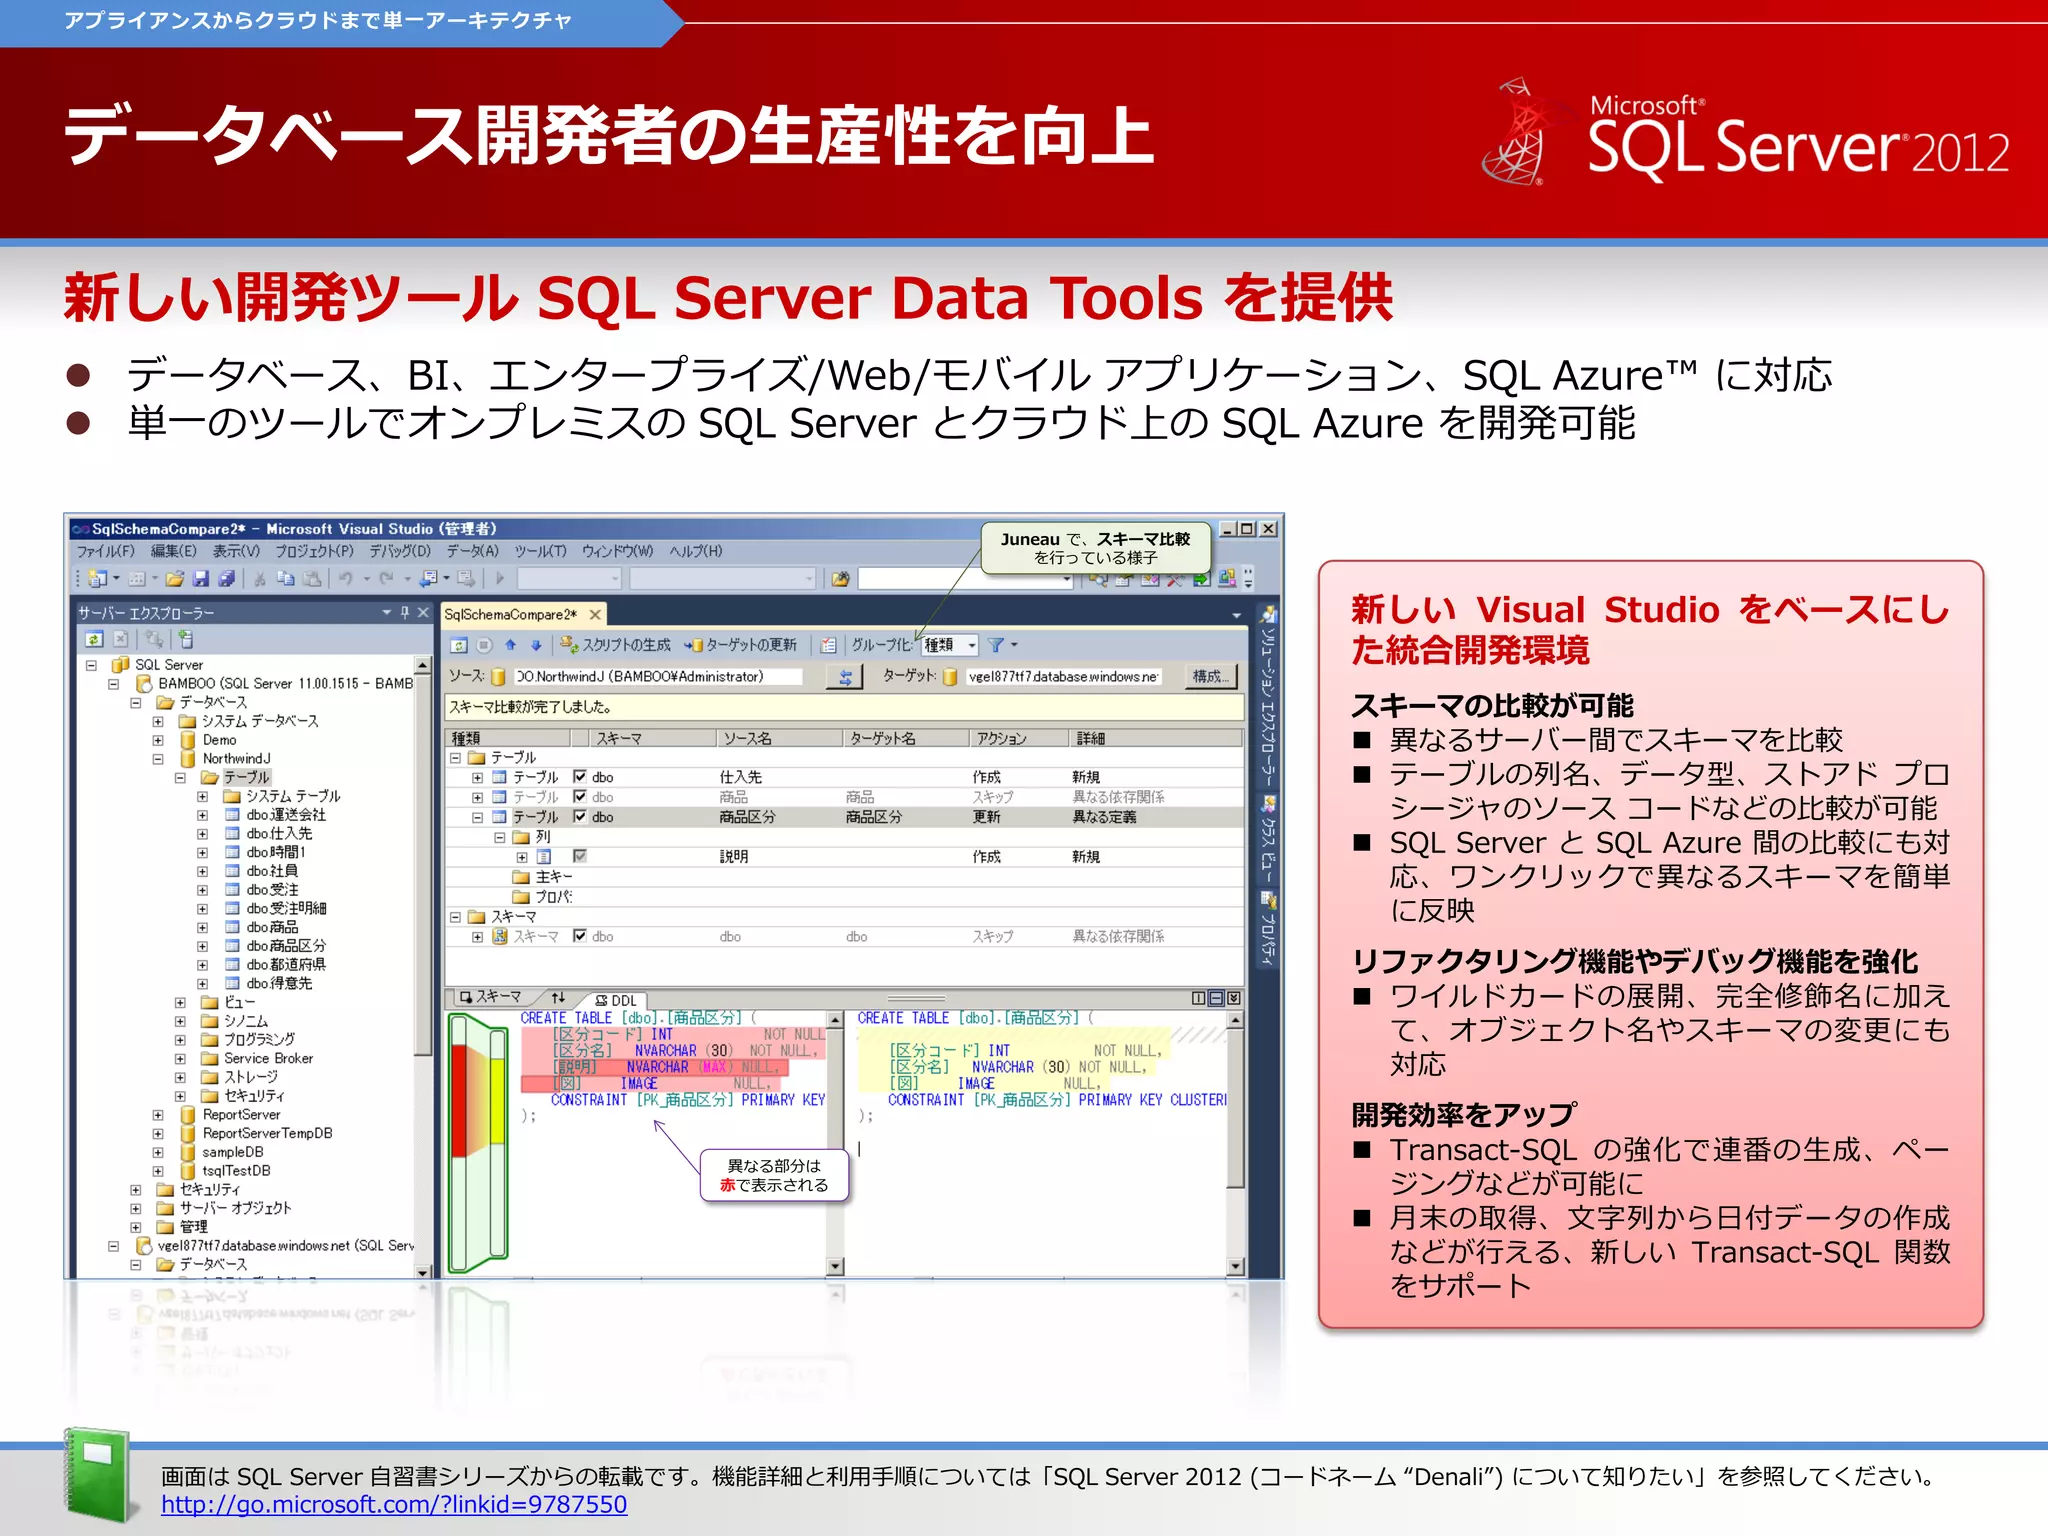2048x1536 pixels.
Task: Refresh Server Explorer with the refresh icon
Action: tap(93, 639)
